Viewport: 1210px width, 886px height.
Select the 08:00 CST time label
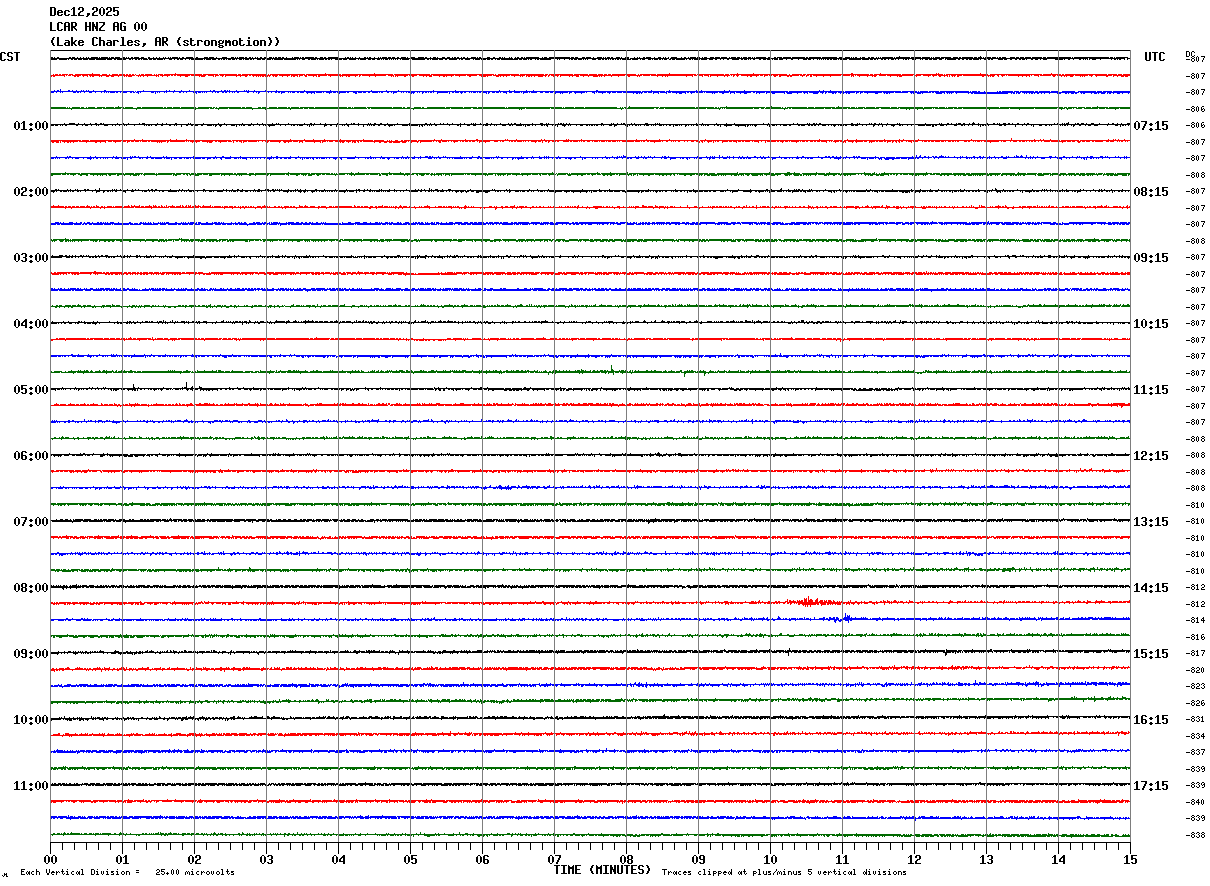click(x=30, y=588)
